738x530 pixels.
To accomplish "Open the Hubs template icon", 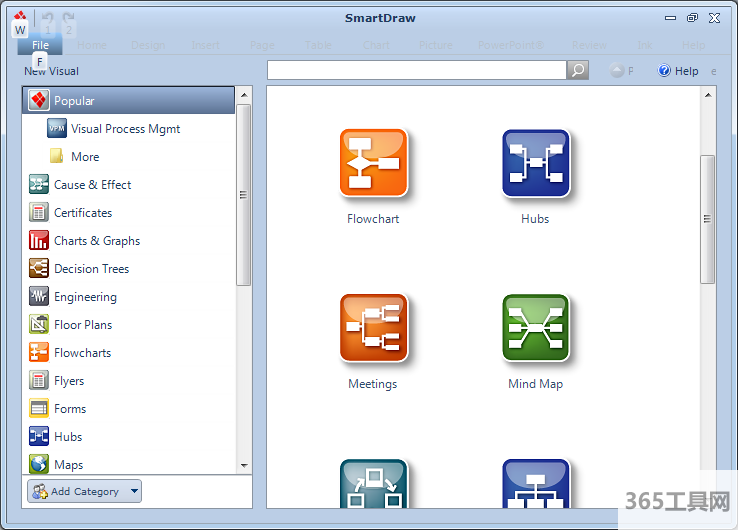I will coord(535,162).
